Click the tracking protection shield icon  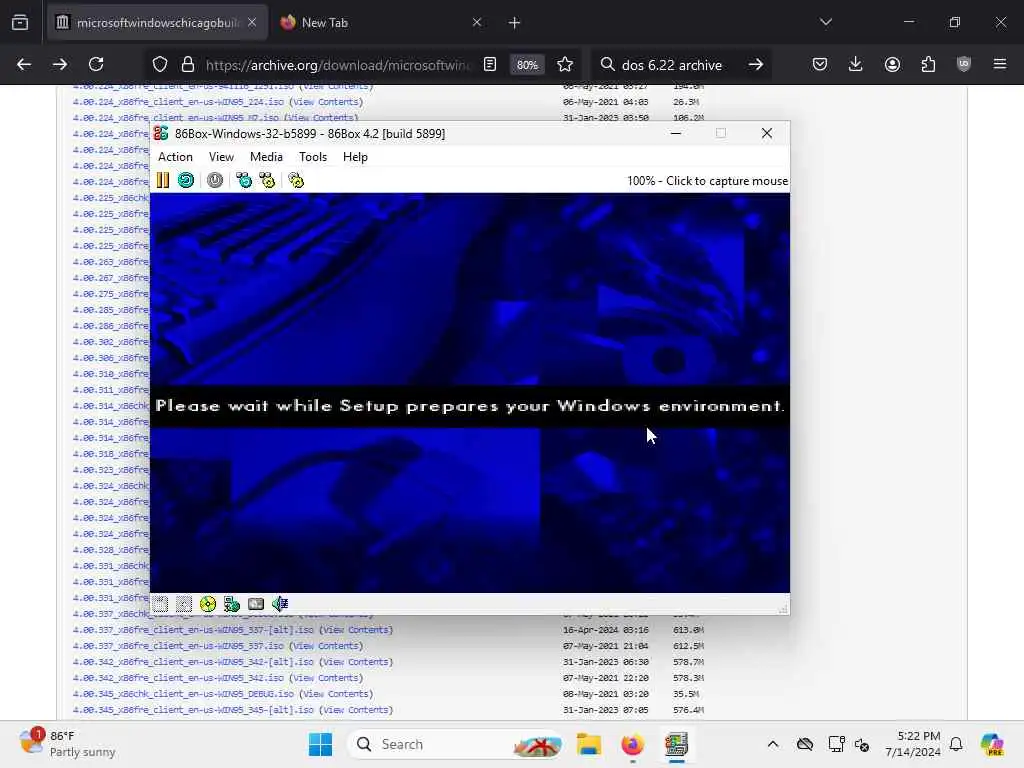[x=160, y=65]
